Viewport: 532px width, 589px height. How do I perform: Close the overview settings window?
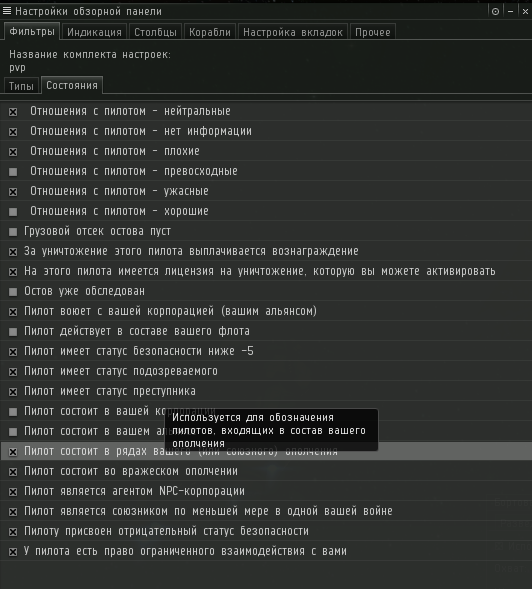pyautogui.click(x=525, y=12)
